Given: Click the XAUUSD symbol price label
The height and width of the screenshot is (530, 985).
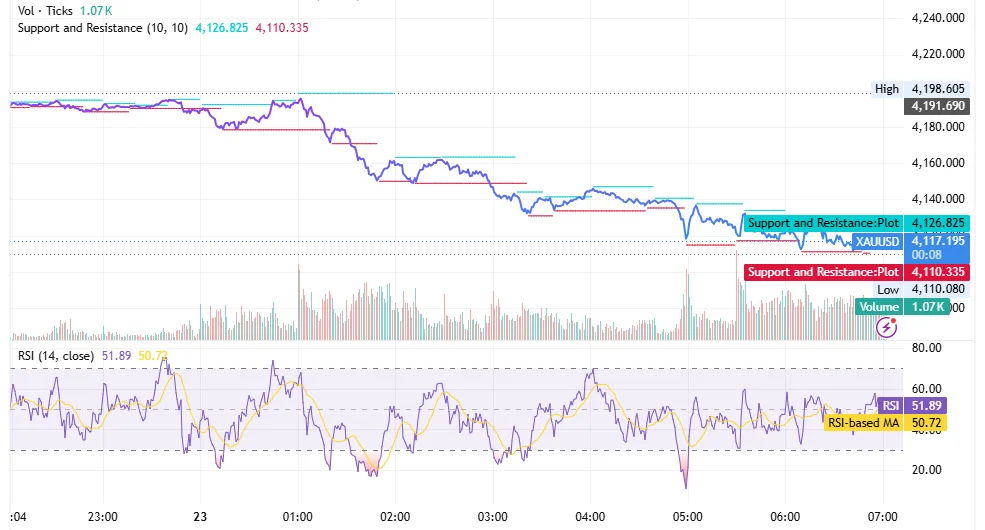Looking at the screenshot, I should click(x=878, y=241).
